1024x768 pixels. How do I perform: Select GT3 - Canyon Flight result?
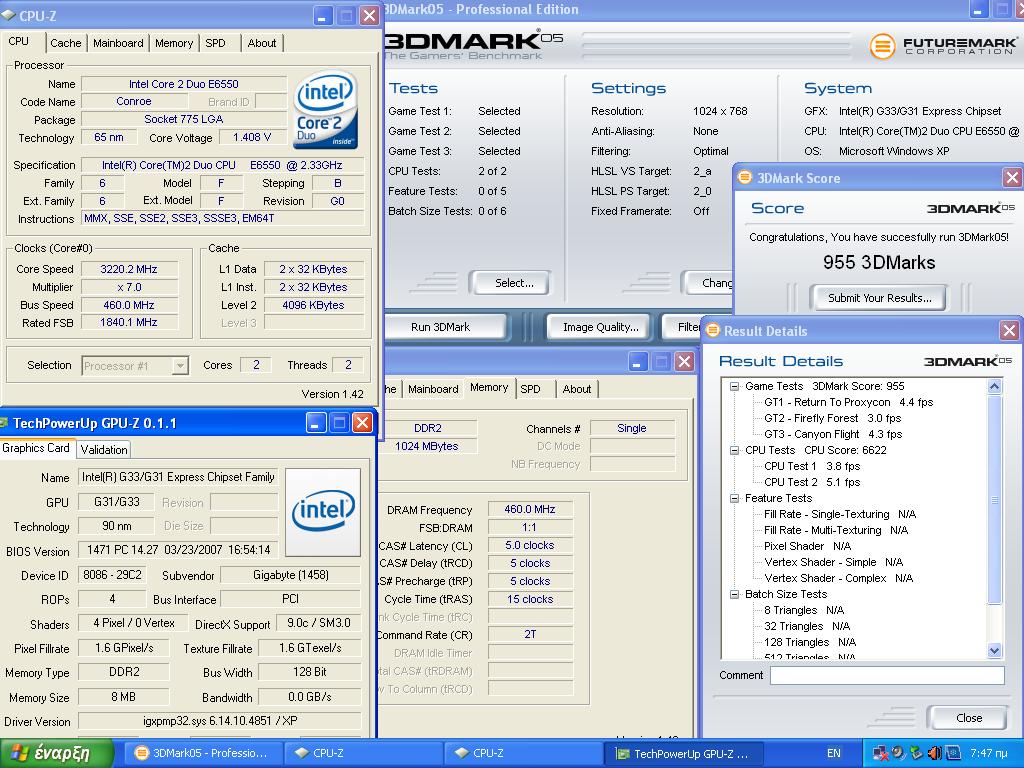click(x=833, y=434)
